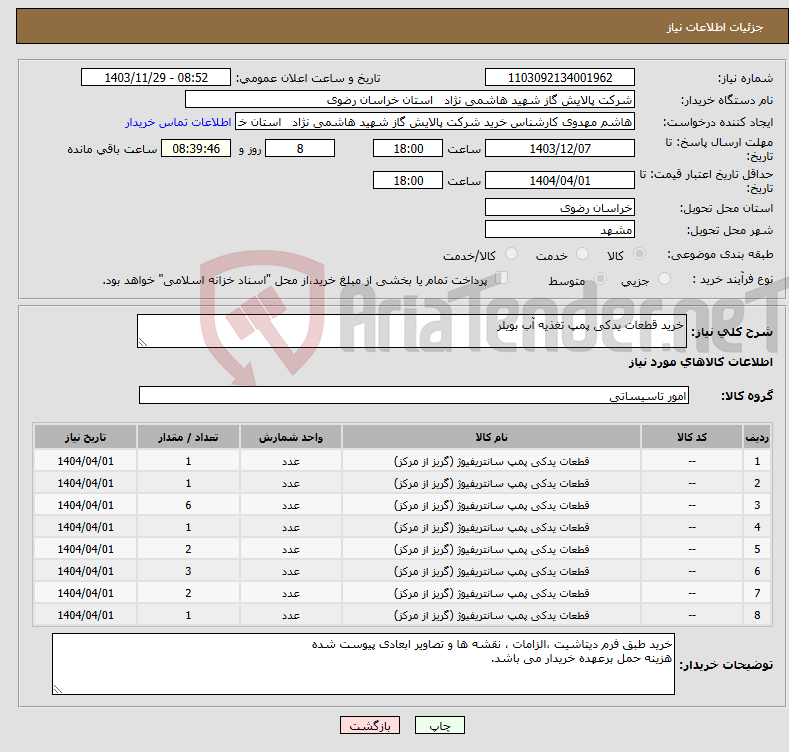Viewport: 789px width, 752px height.
Task: Click the چاپ print button
Action: [440, 725]
